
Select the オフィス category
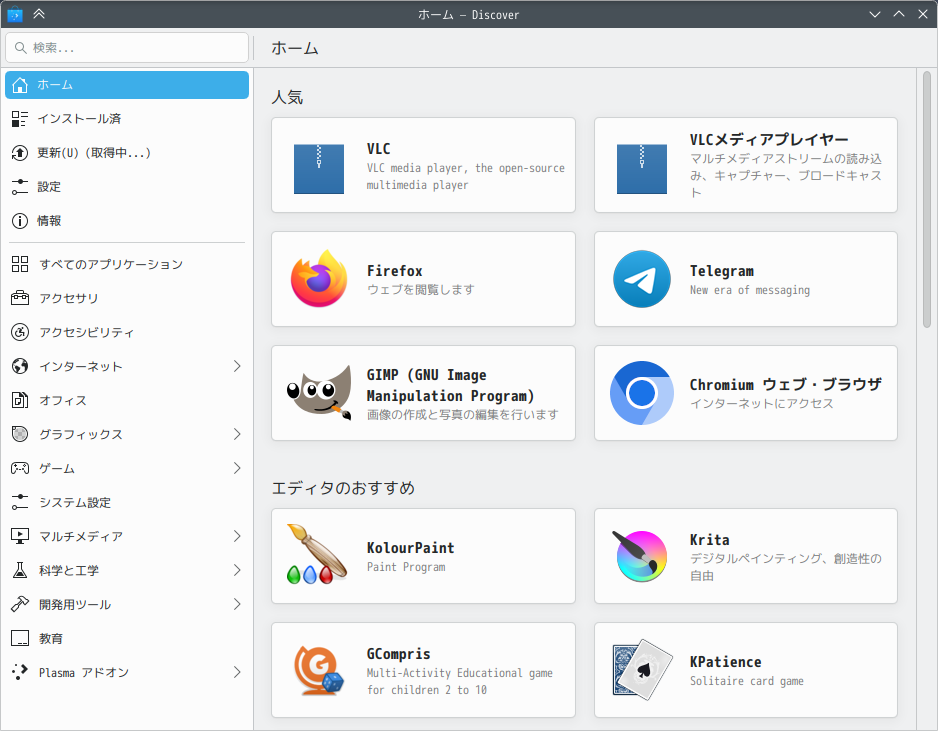pyautogui.click(x=127, y=400)
